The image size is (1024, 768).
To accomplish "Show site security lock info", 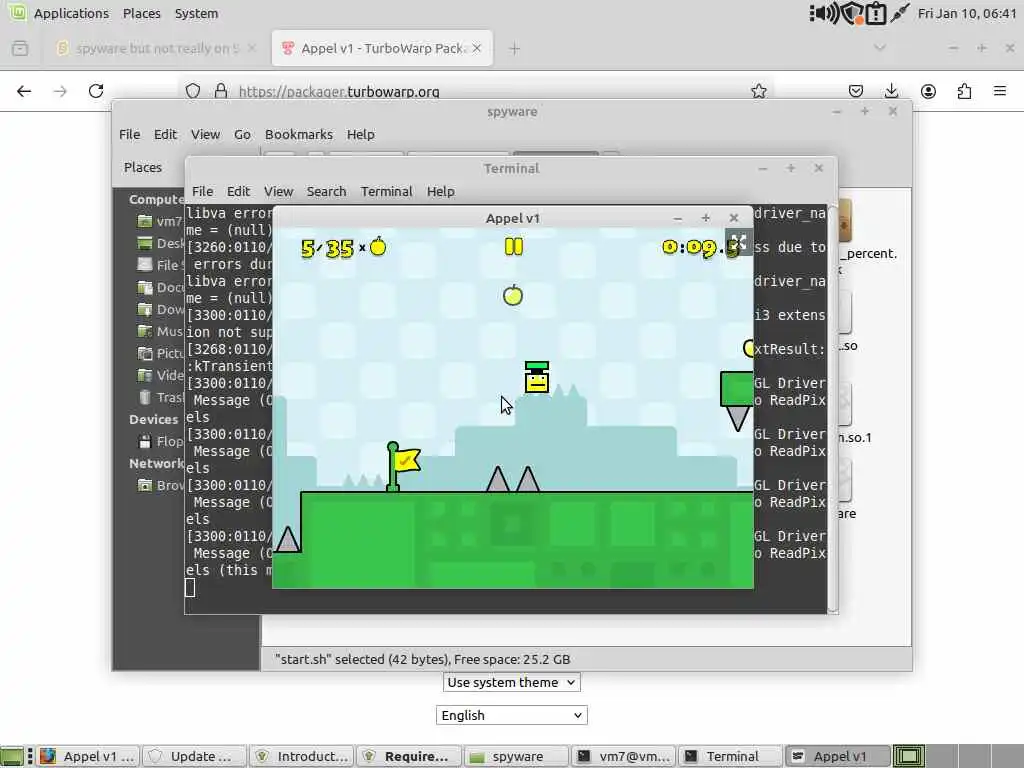I will tap(221, 91).
